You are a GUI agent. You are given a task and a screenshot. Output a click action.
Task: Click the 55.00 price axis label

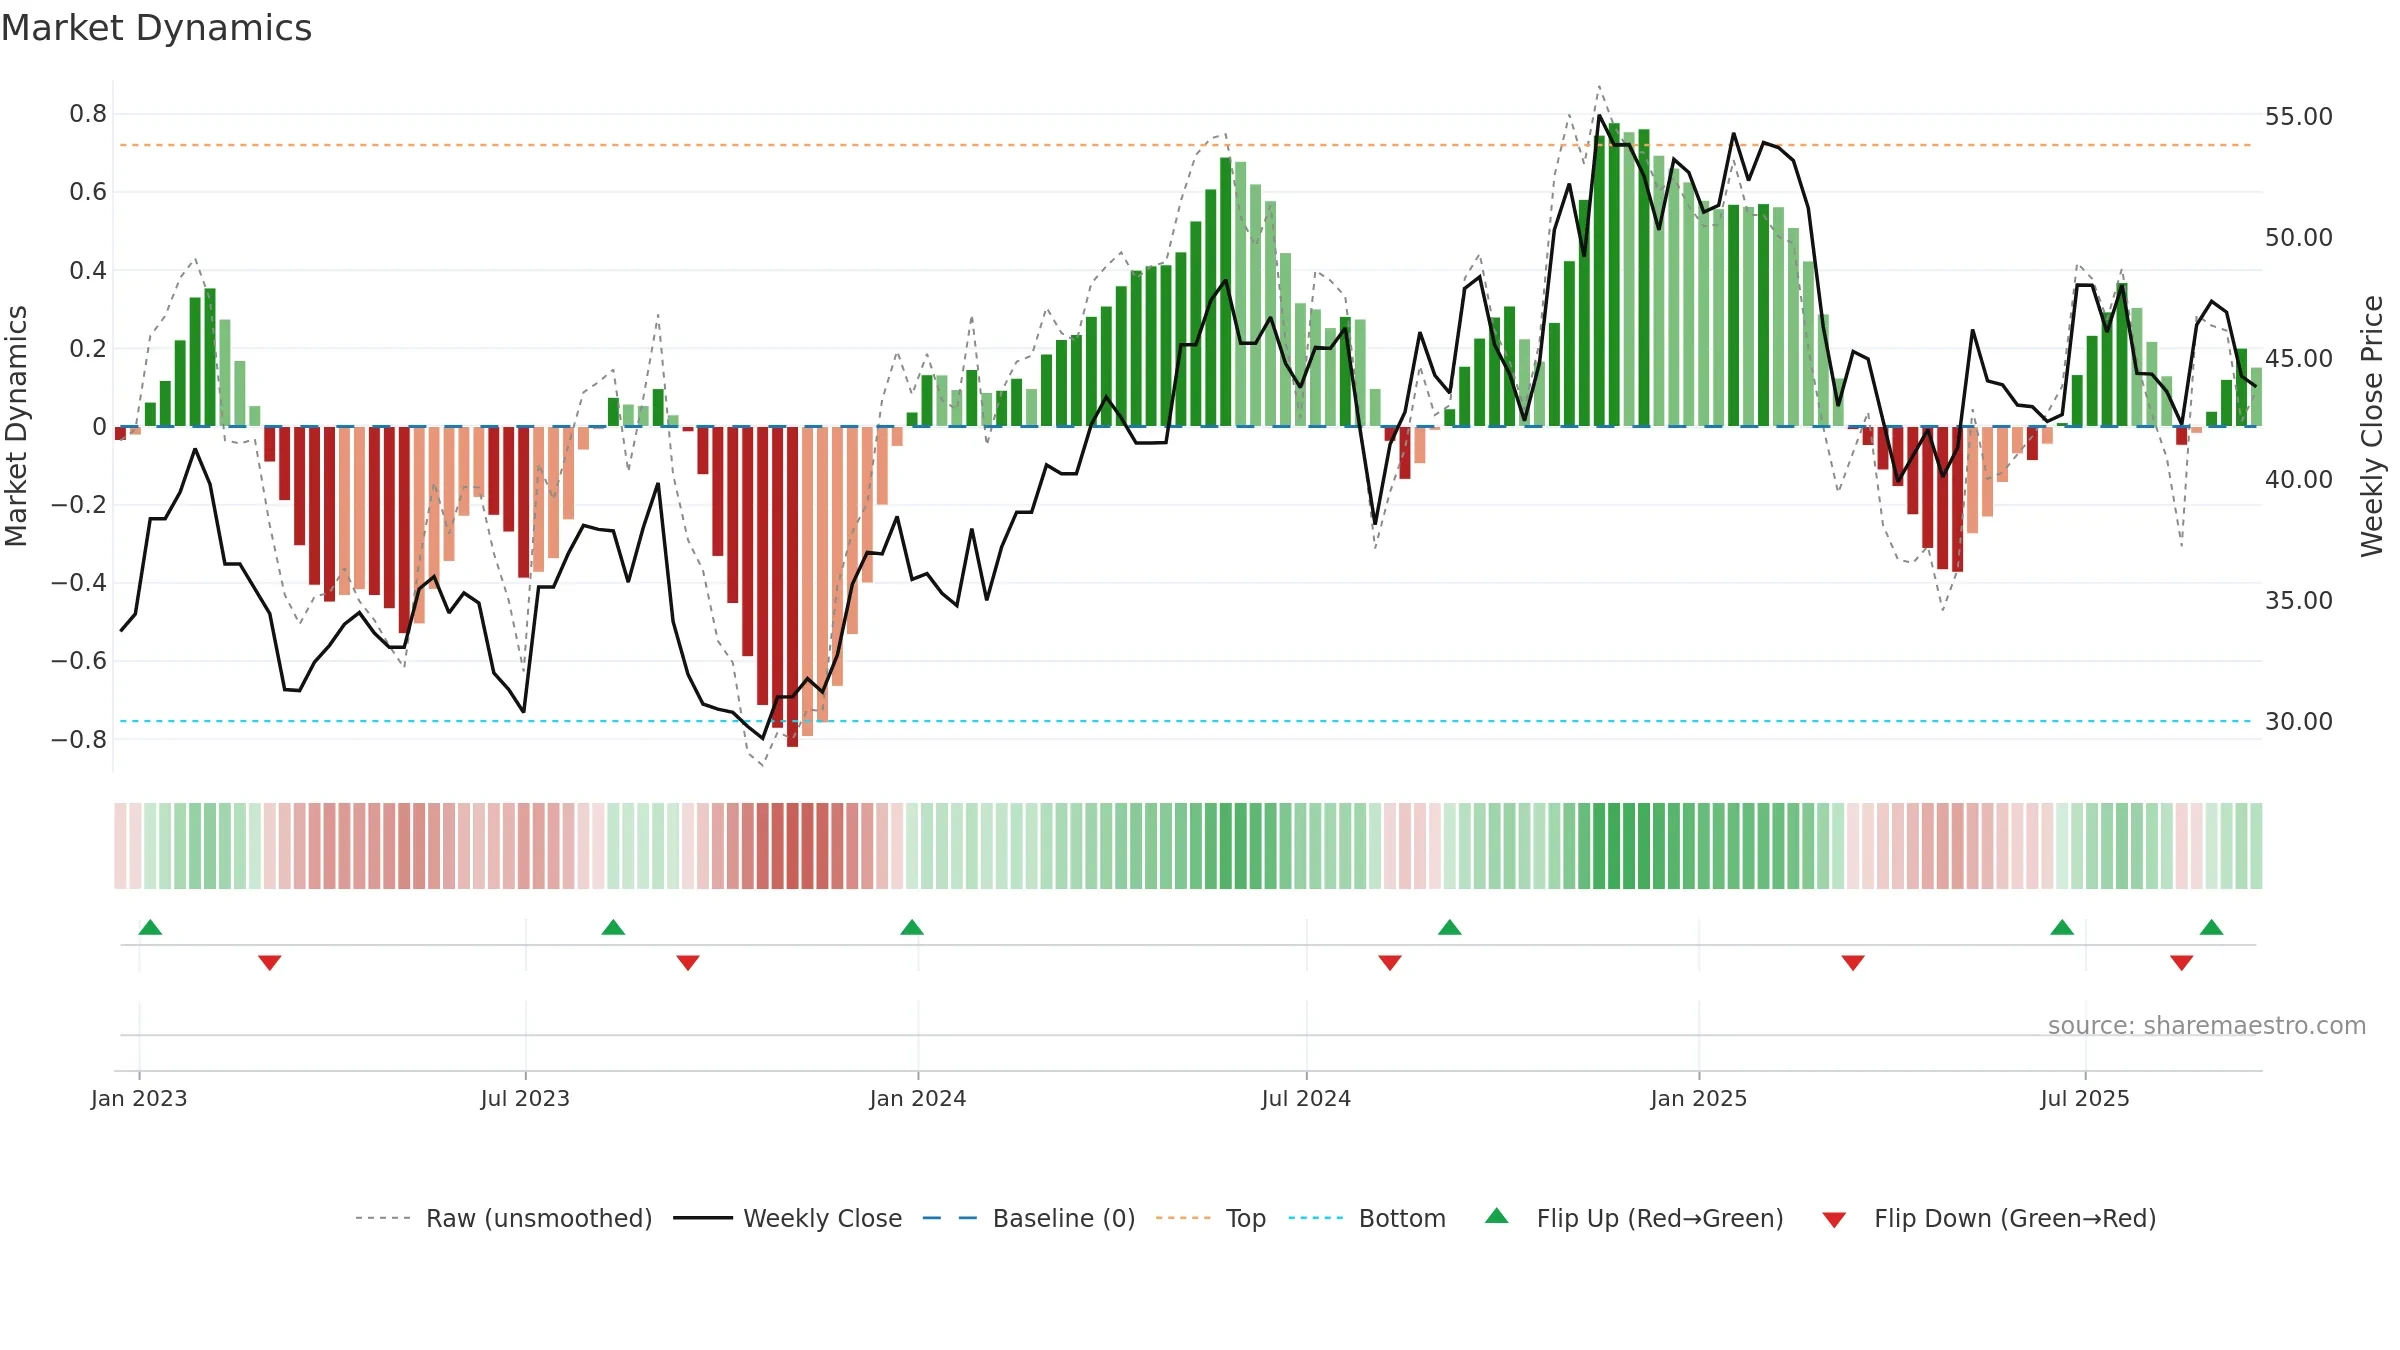[x=2298, y=117]
